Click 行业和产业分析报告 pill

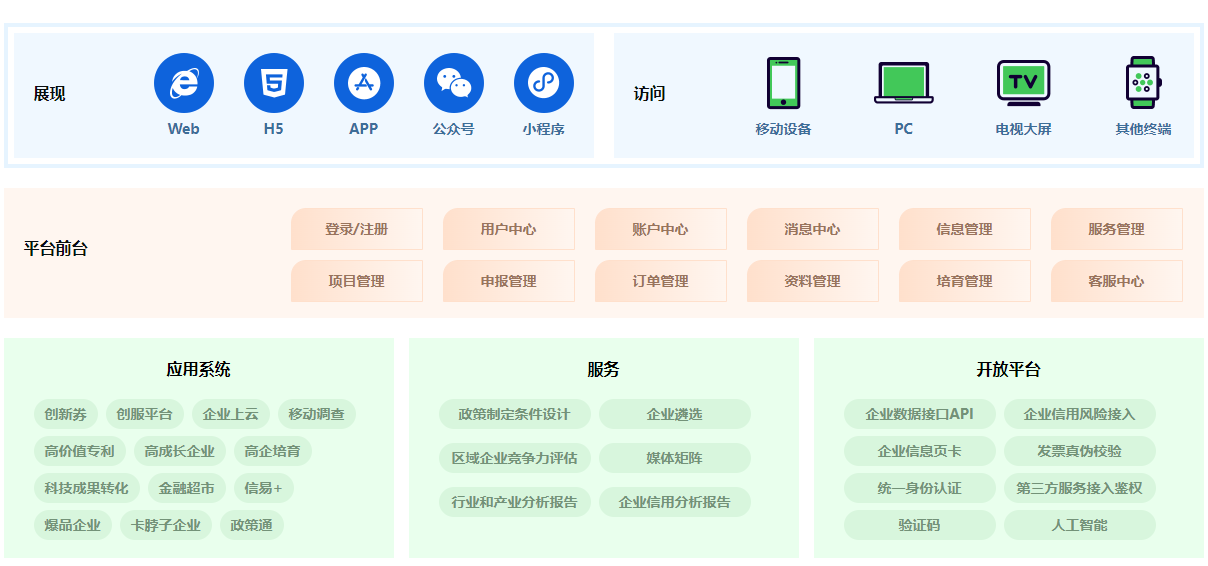(515, 502)
